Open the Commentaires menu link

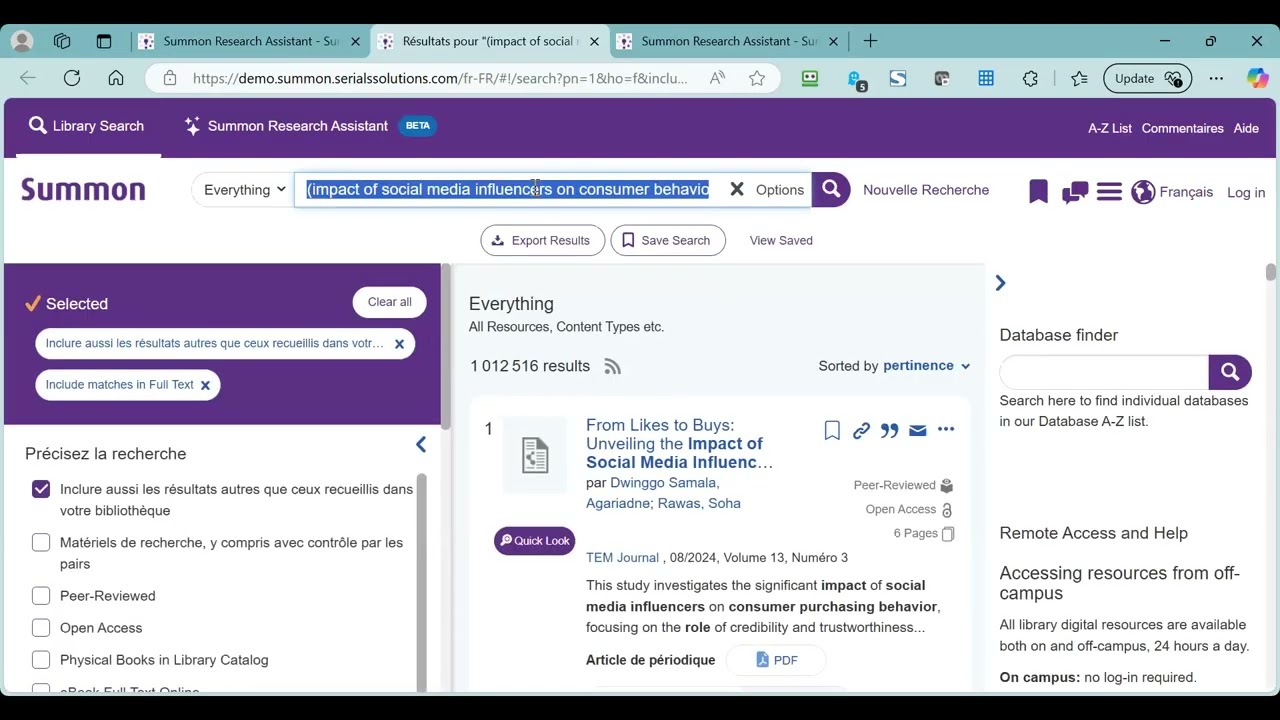click(1183, 128)
